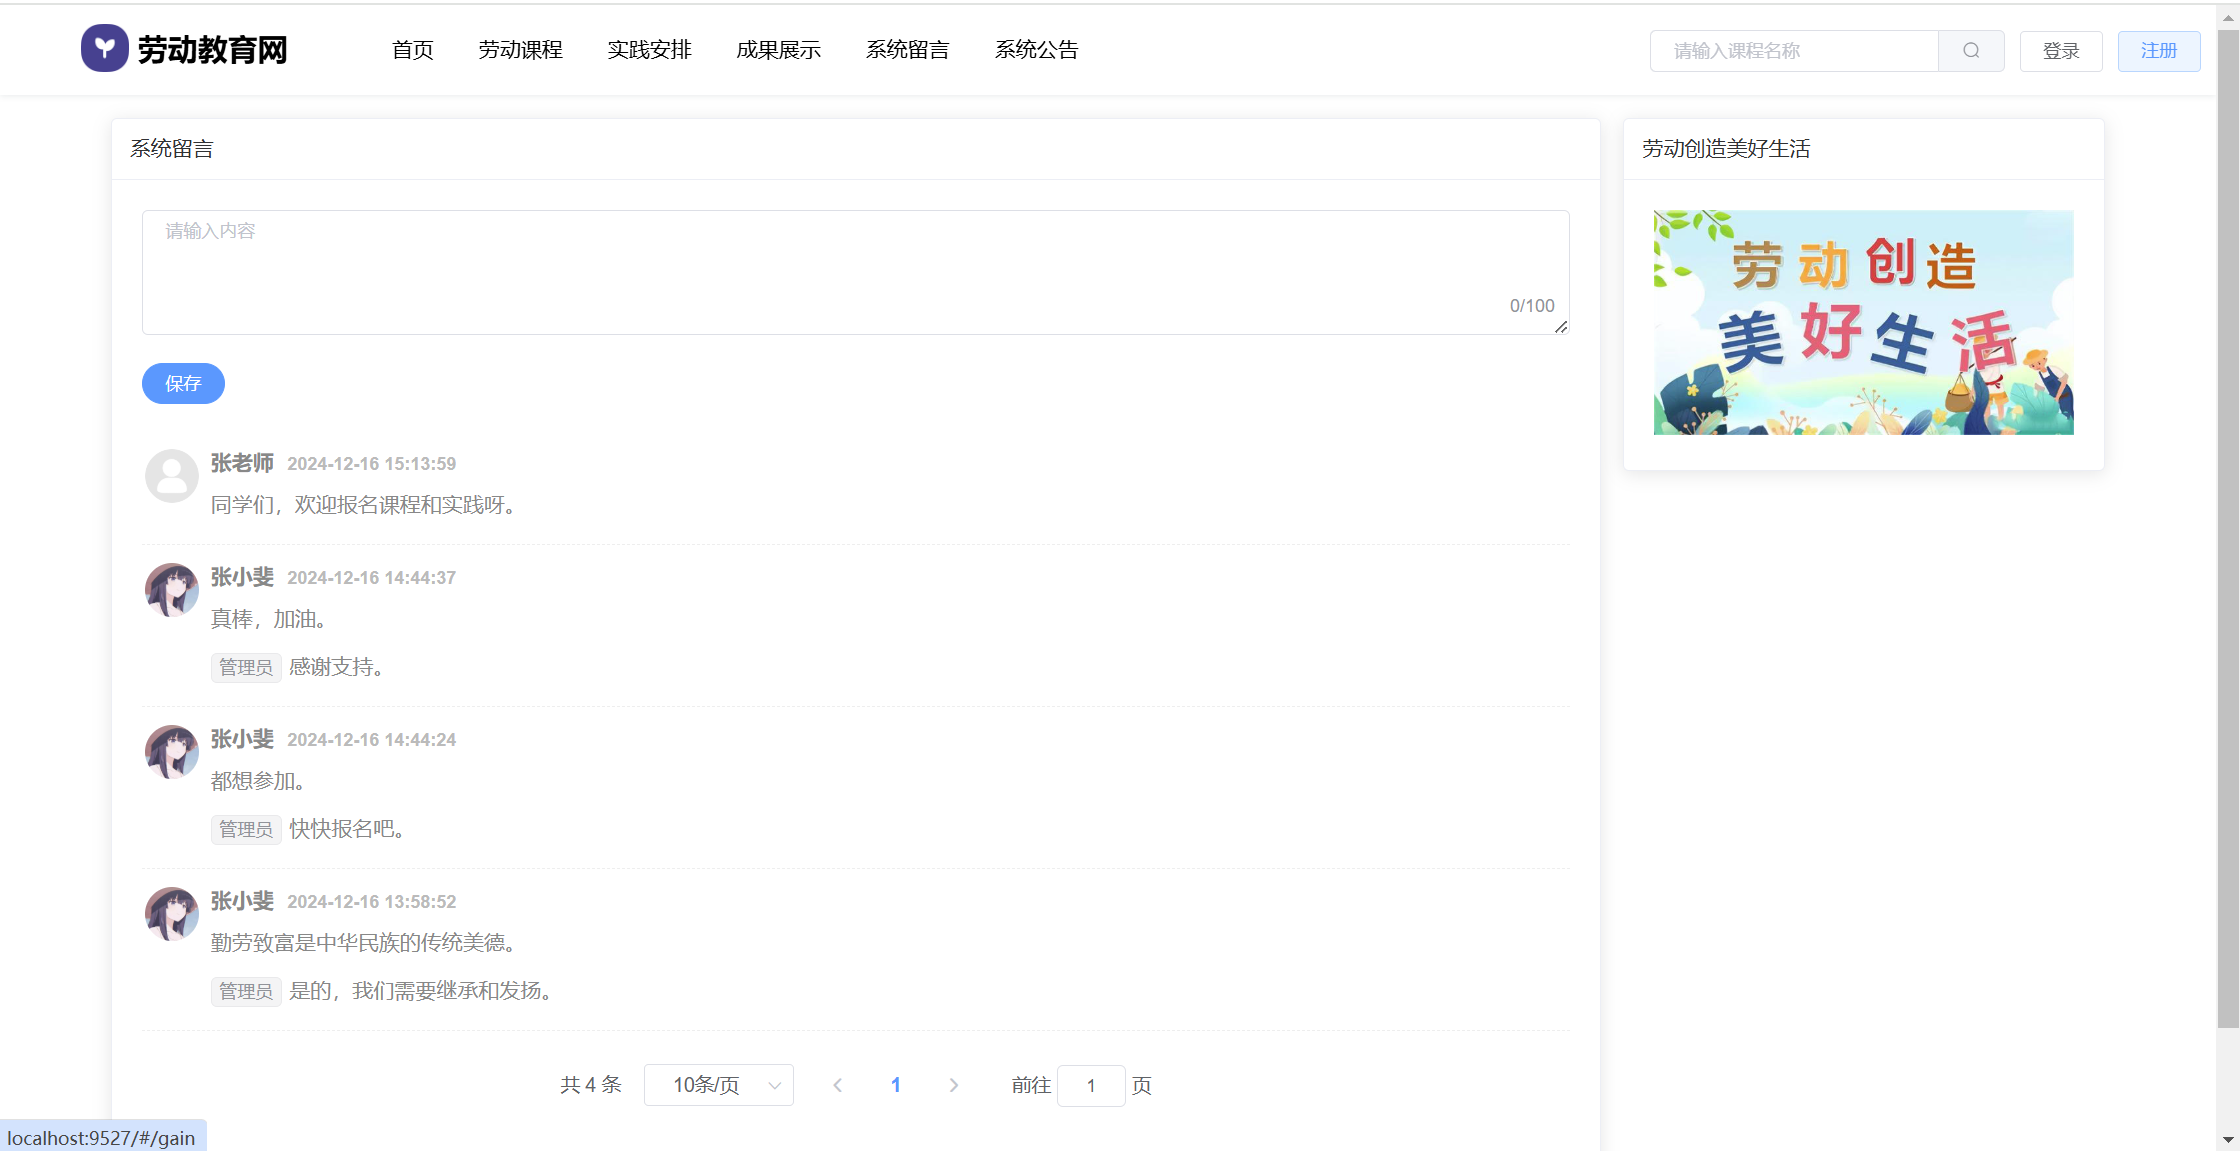Open the 首页 menu item
Image resolution: width=2240 pixels, height=1151 pixels.
click(x=412, y=50)
